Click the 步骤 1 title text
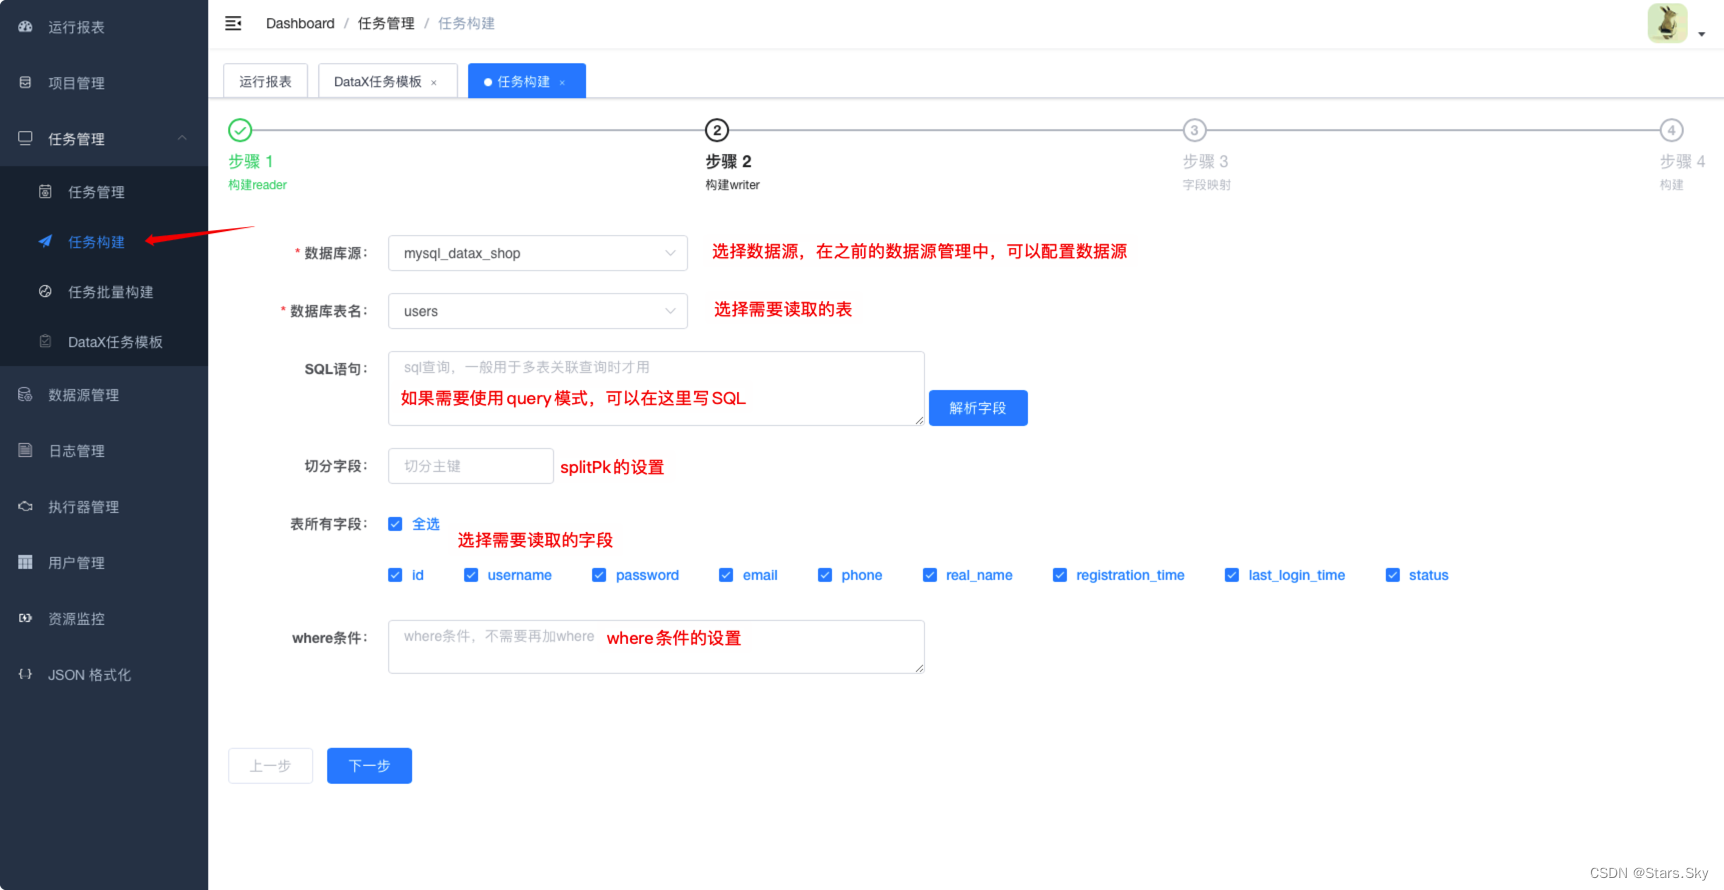The image size is (1724, 890). click(251, 161)
